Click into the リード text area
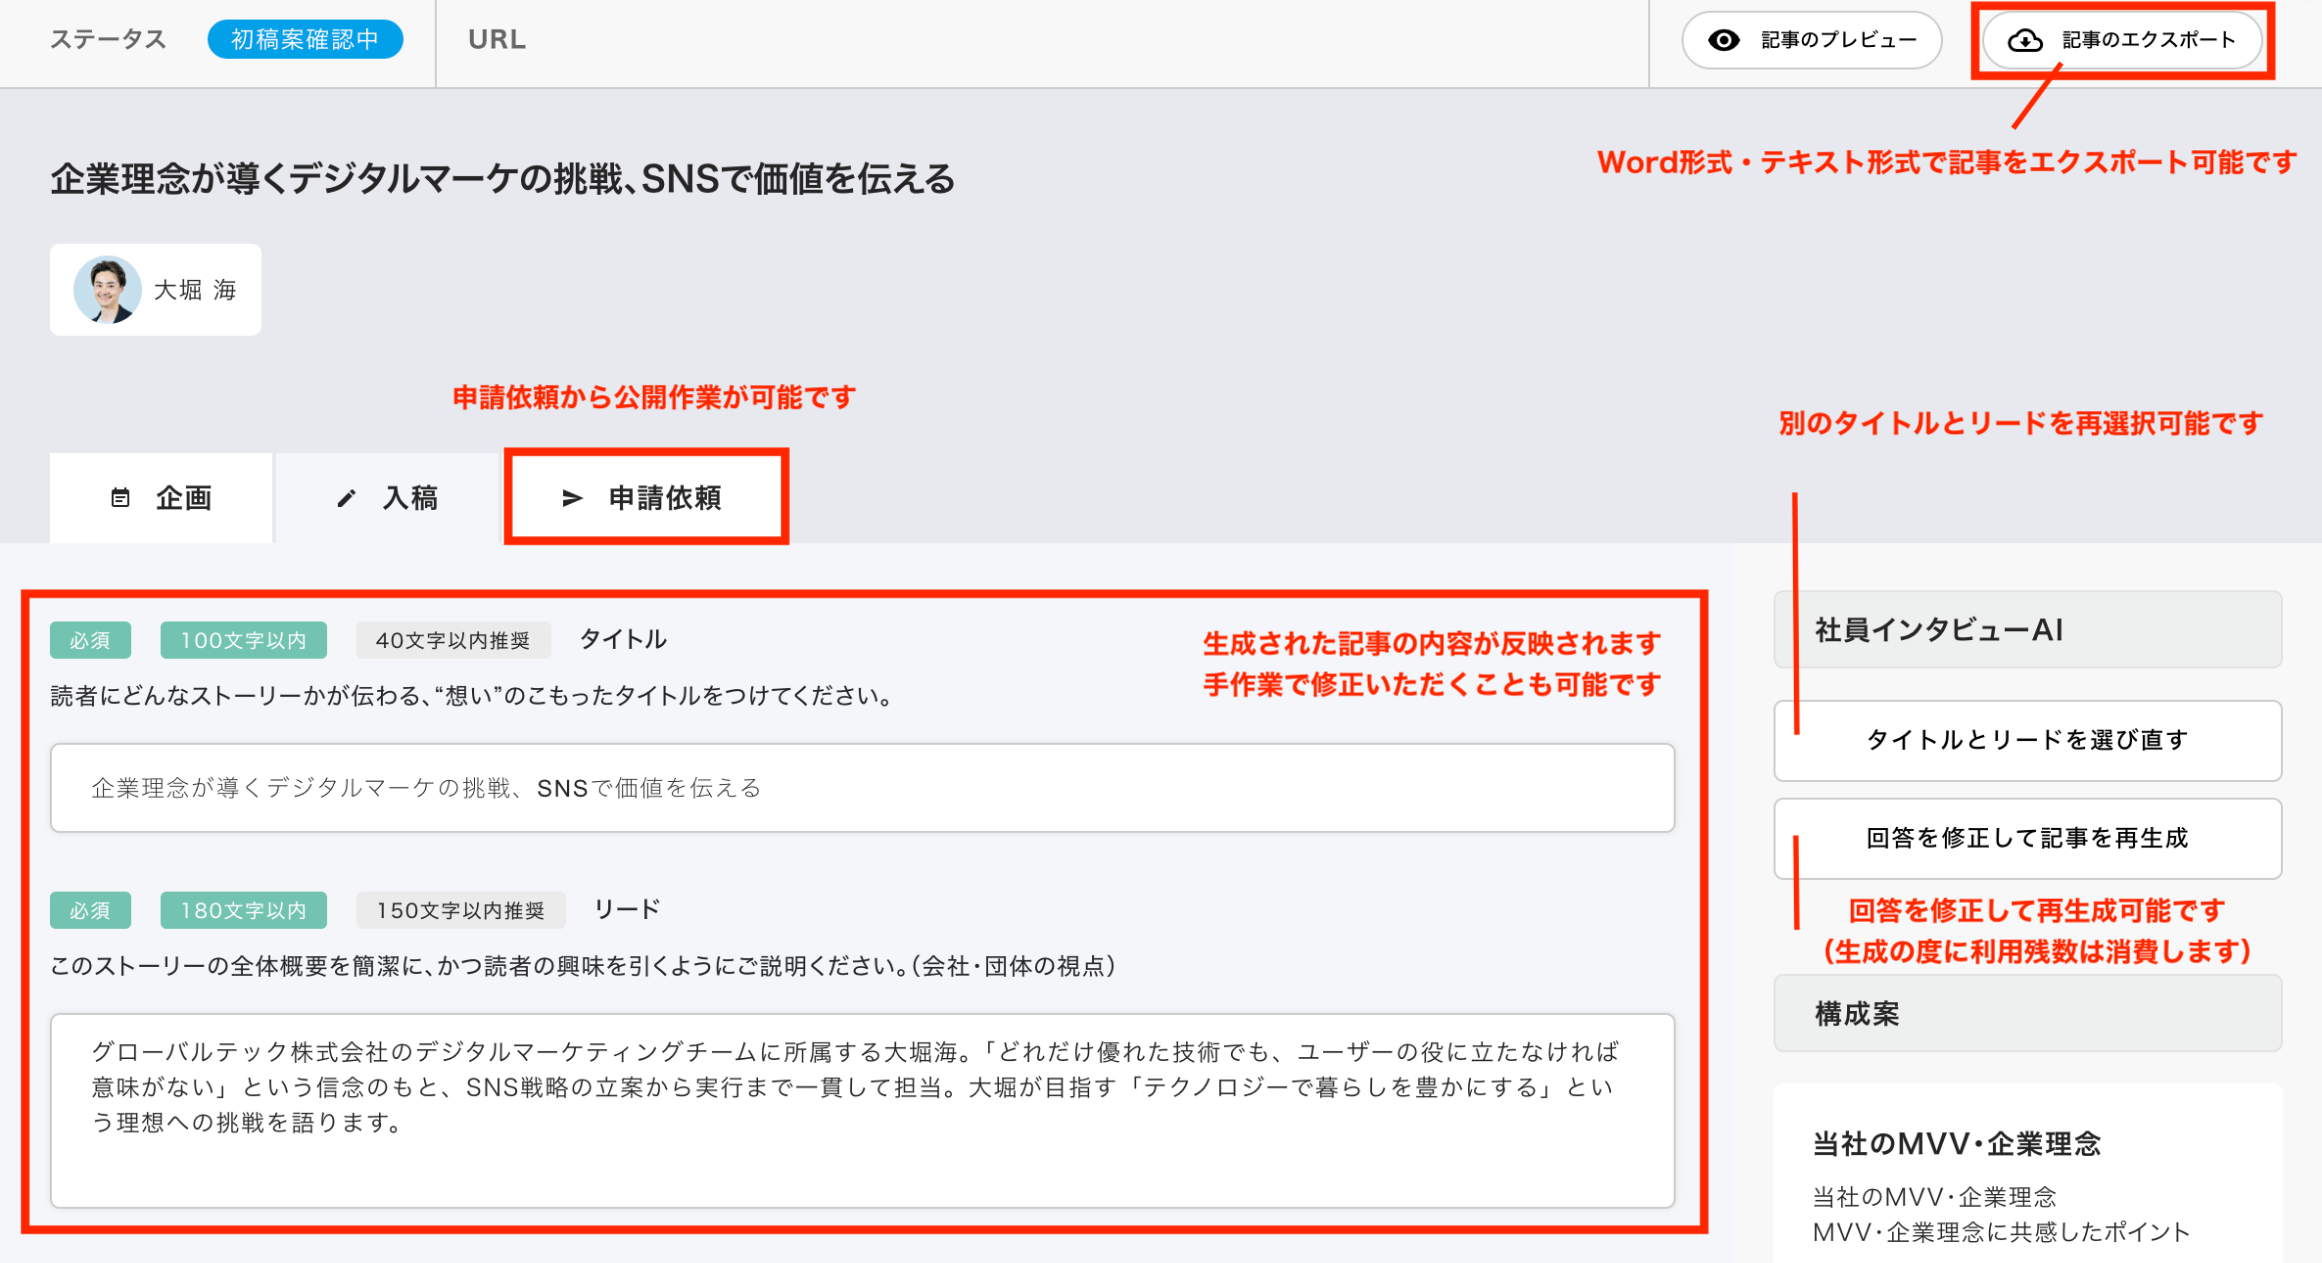 pos(862,1110)
